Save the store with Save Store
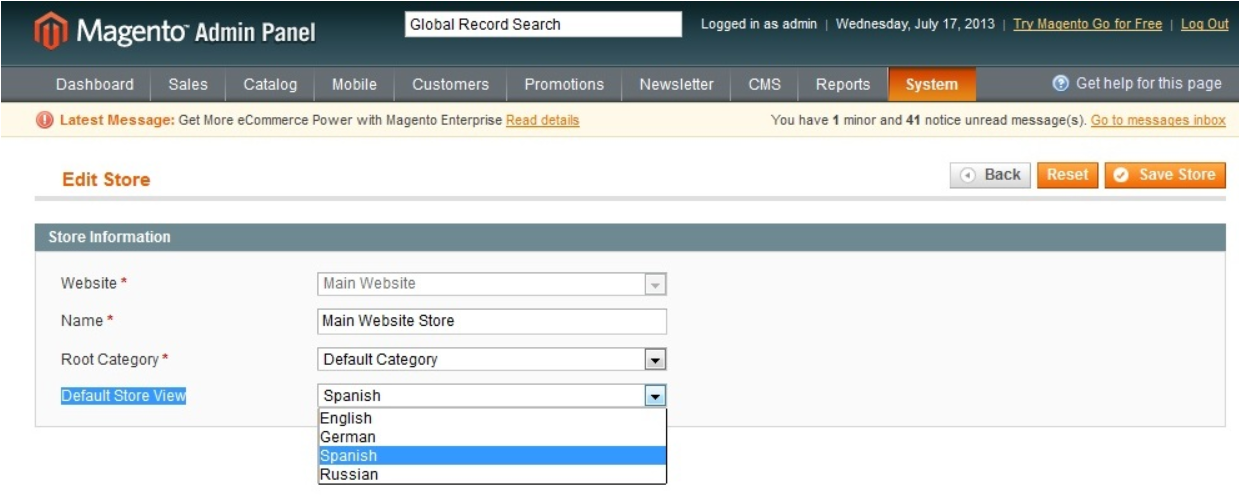The height and width of the screenshot is (499, 1239). point(1165,175)
